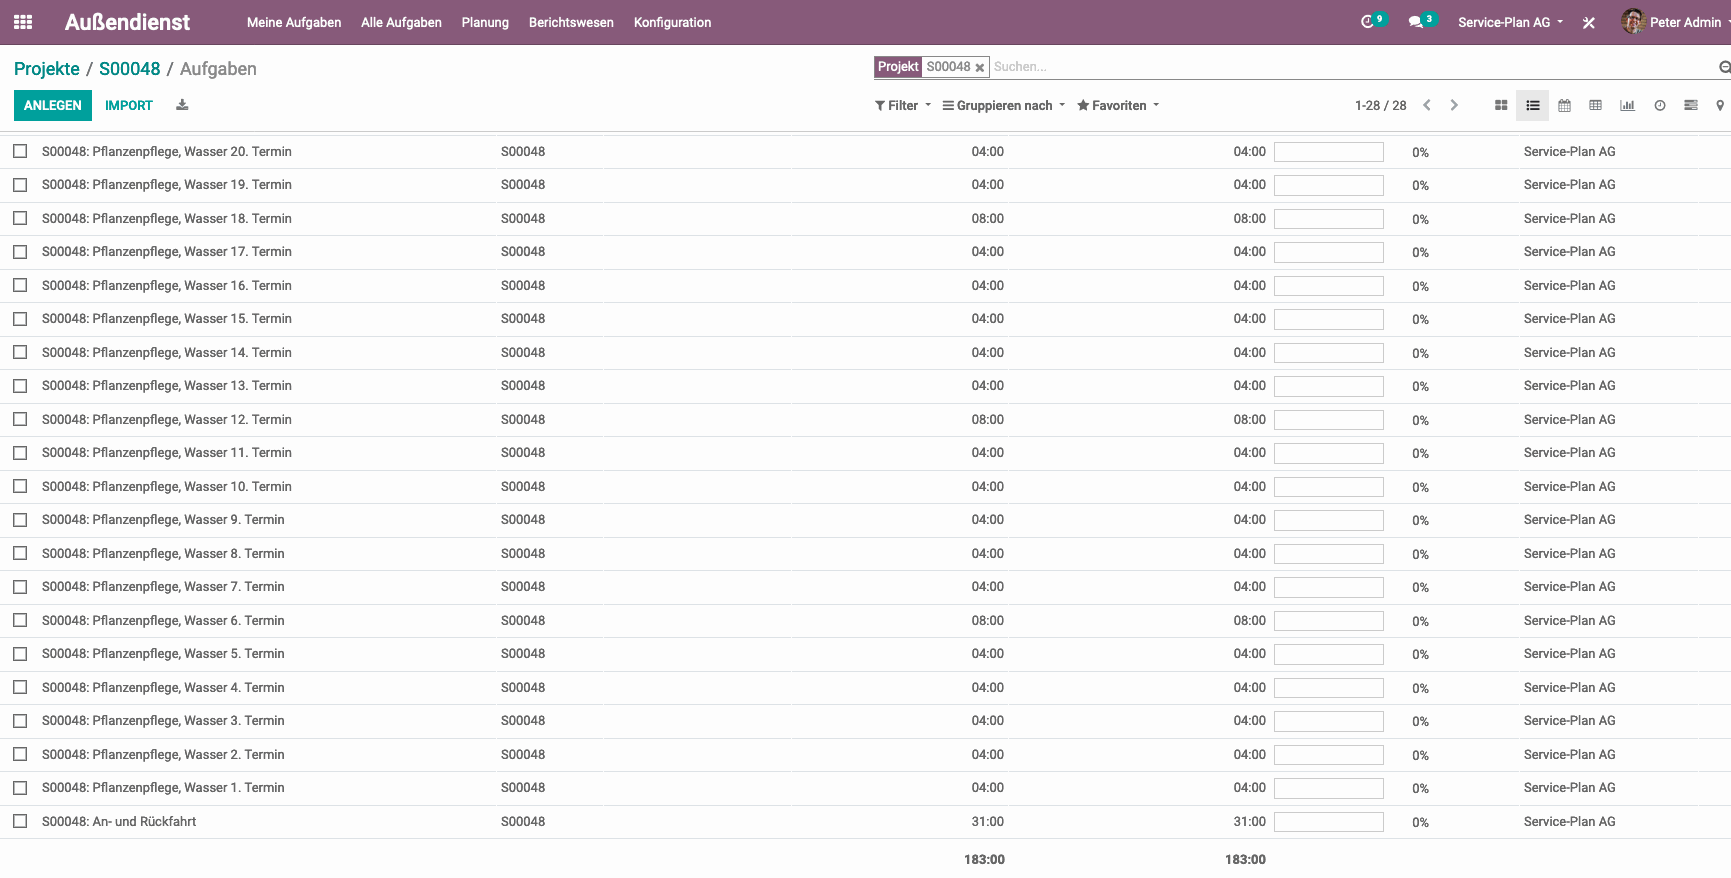1731x878 pixels.
Task: Click progress bar of An- und Rückfahrt
Action: coord(1329,822)
